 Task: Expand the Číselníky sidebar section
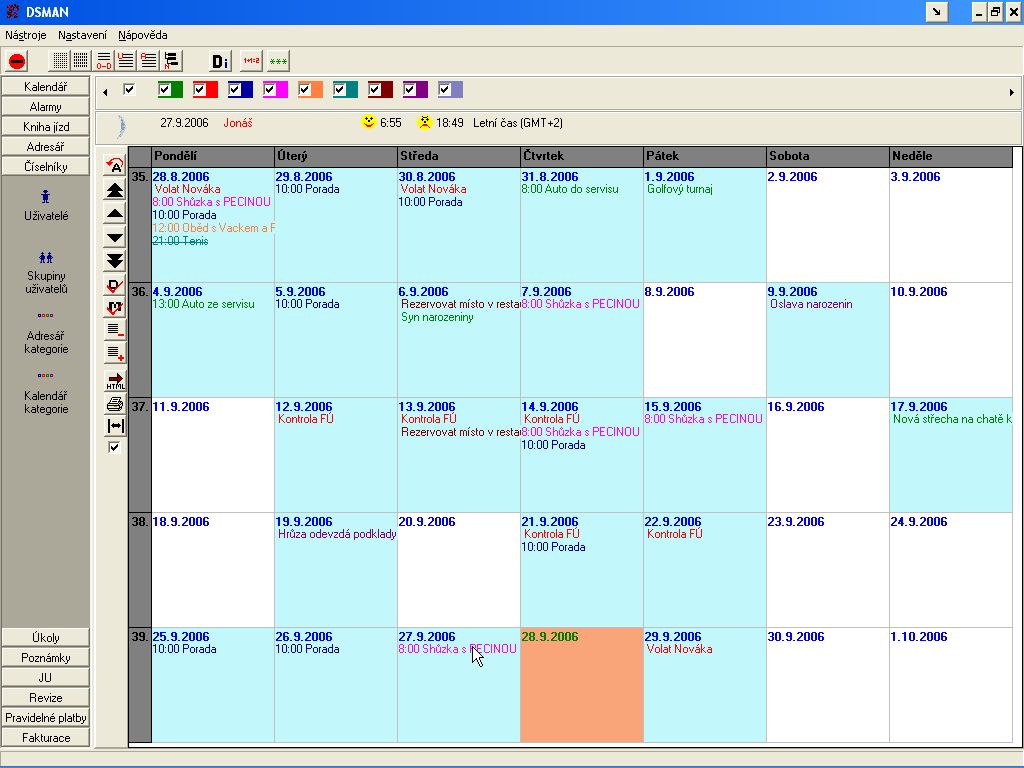(x=46, y=167)
